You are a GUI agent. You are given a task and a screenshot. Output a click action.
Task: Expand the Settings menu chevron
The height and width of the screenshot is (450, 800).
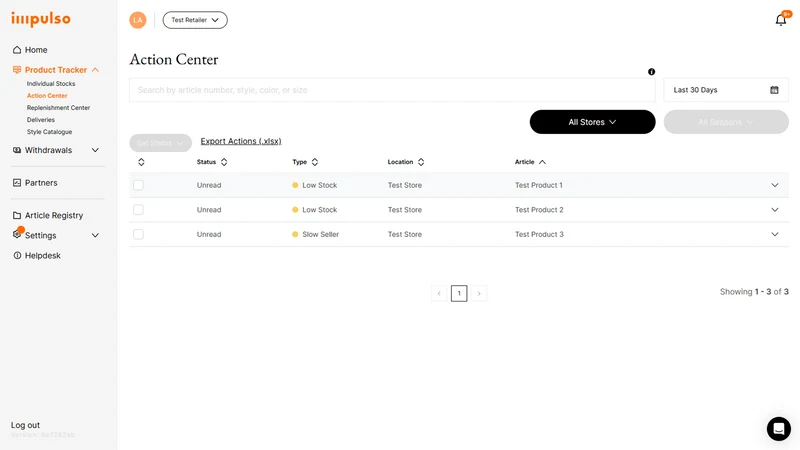[95, 235]
